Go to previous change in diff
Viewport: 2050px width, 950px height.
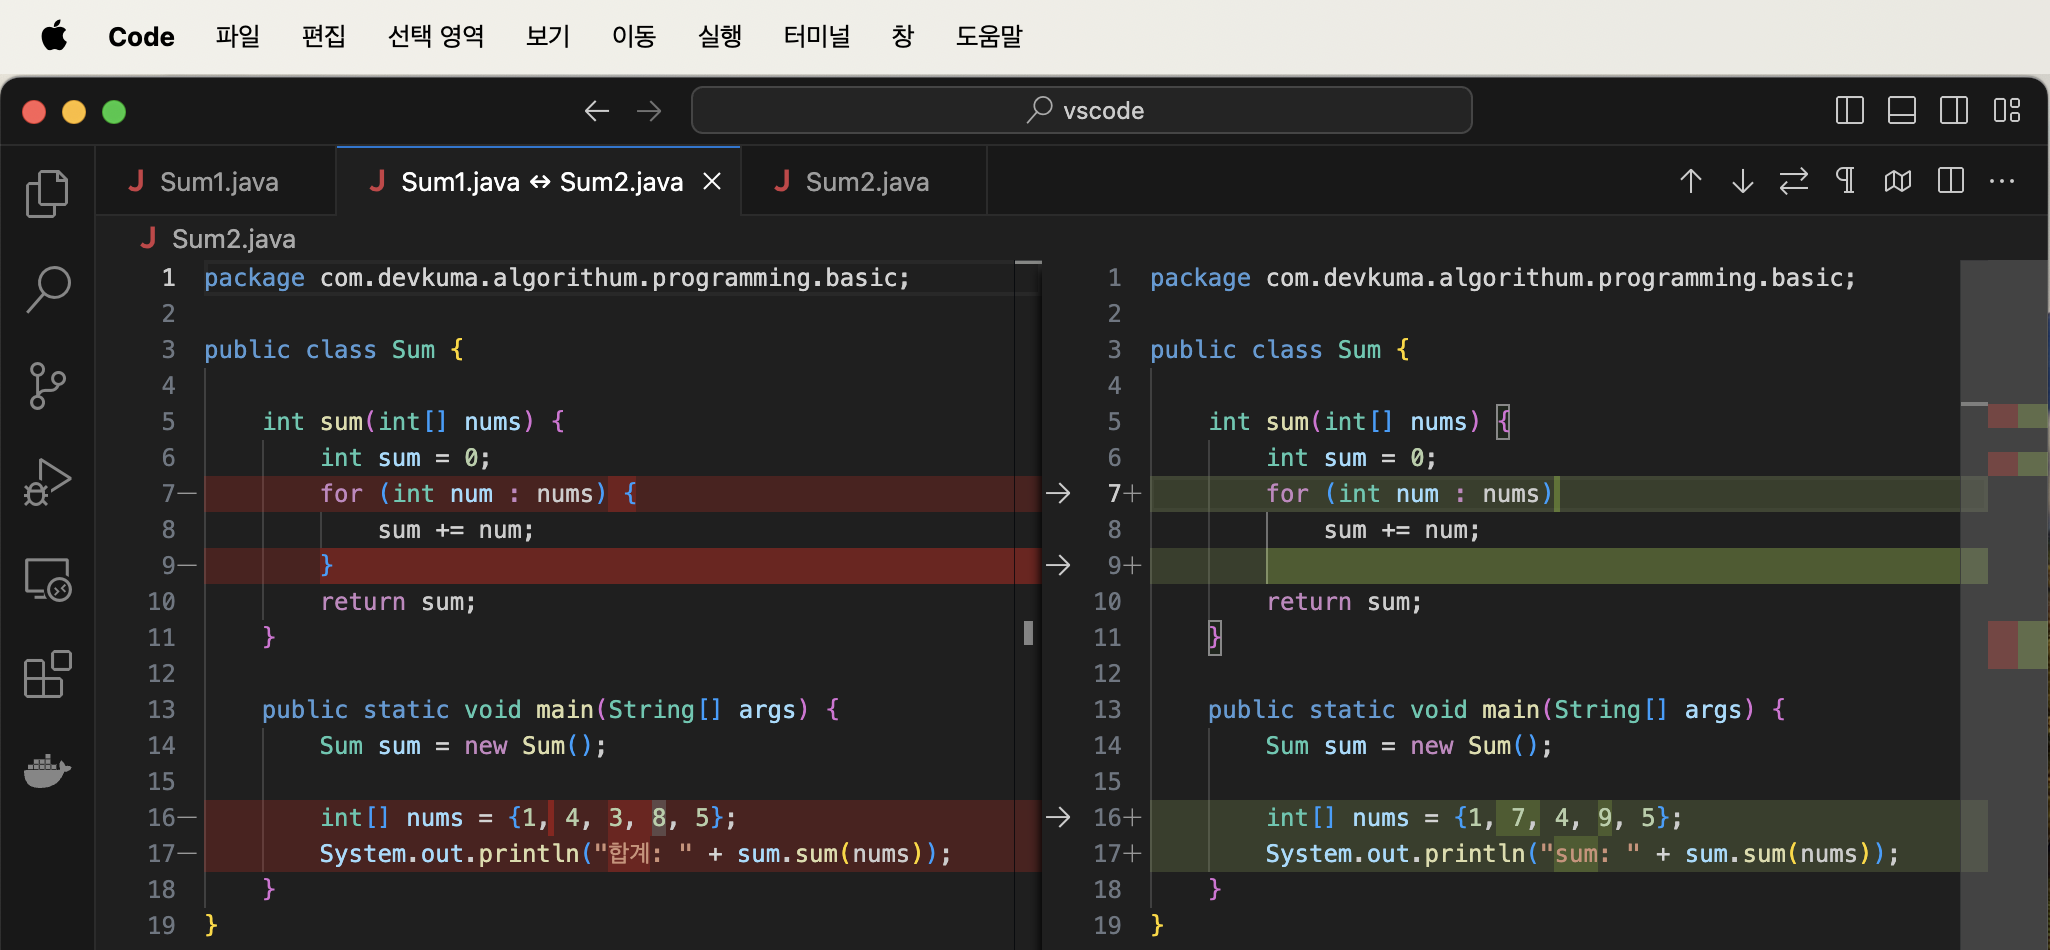pyautogui.click(x=1691, y=181)
